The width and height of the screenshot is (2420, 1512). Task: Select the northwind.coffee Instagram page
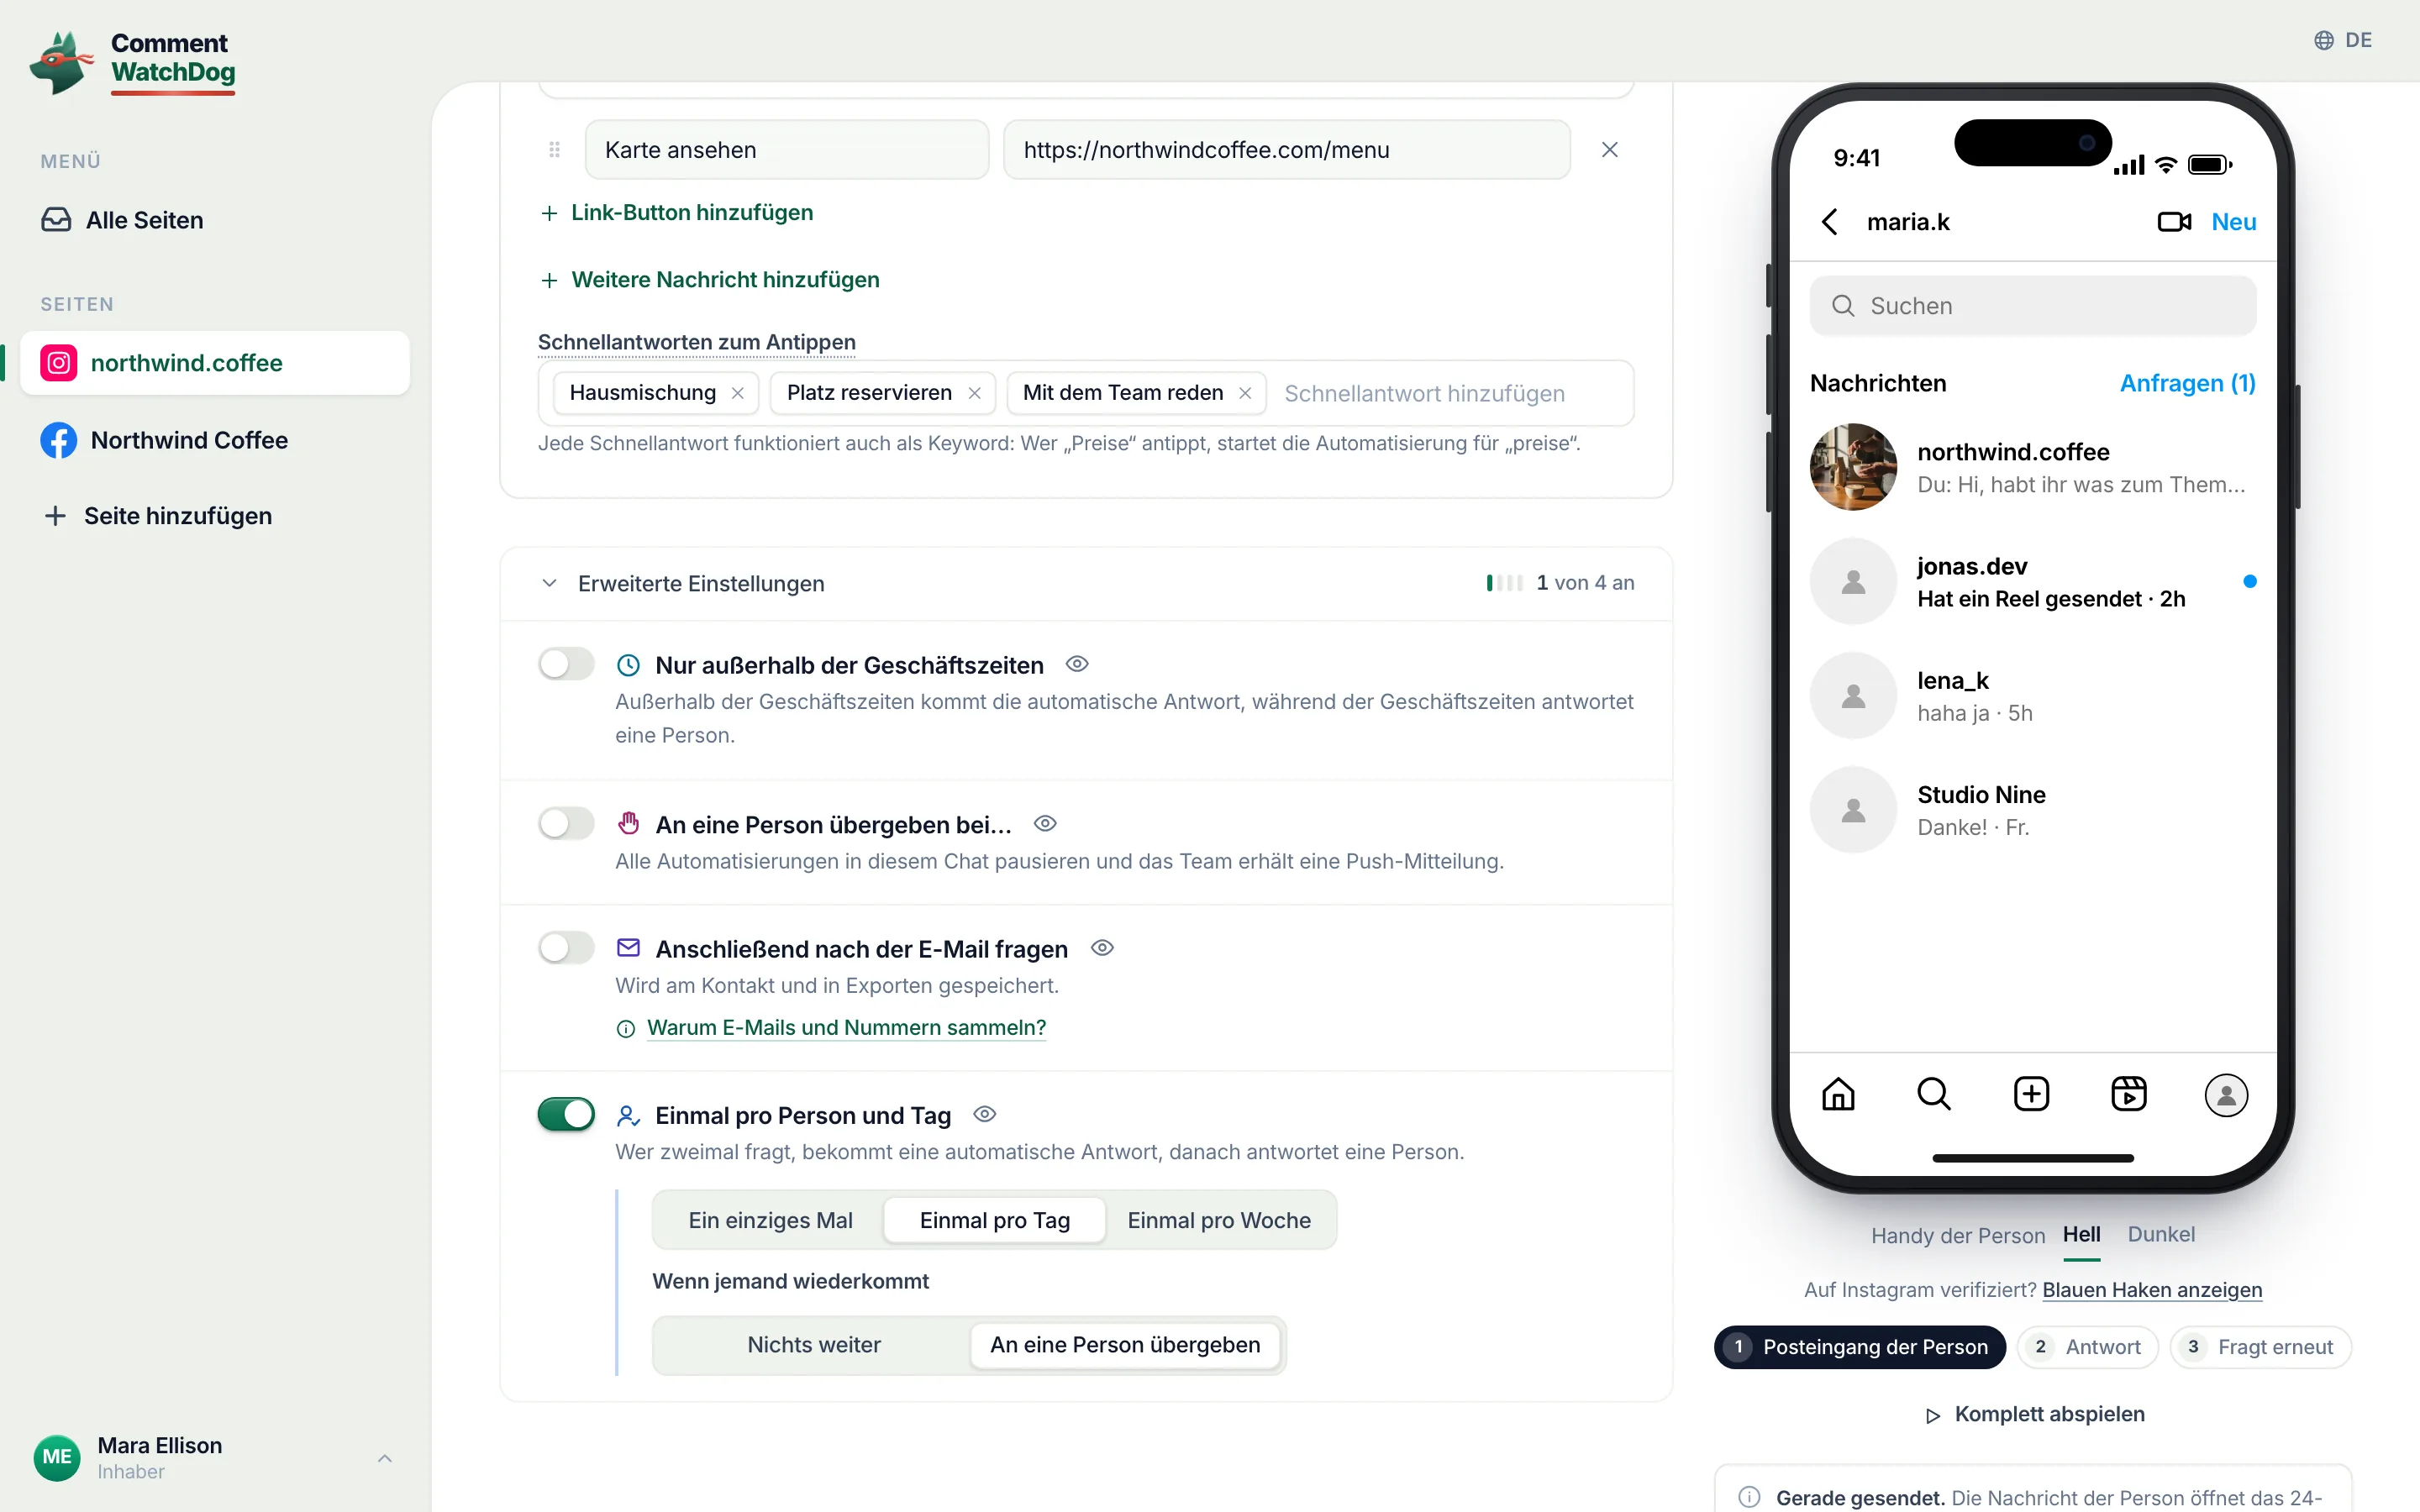pyautogui.click(x=215, y=363)
